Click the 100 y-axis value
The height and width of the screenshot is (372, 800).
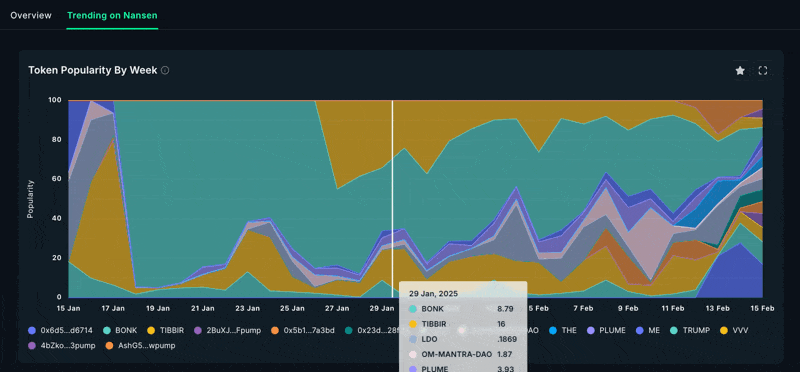(55, 100)
